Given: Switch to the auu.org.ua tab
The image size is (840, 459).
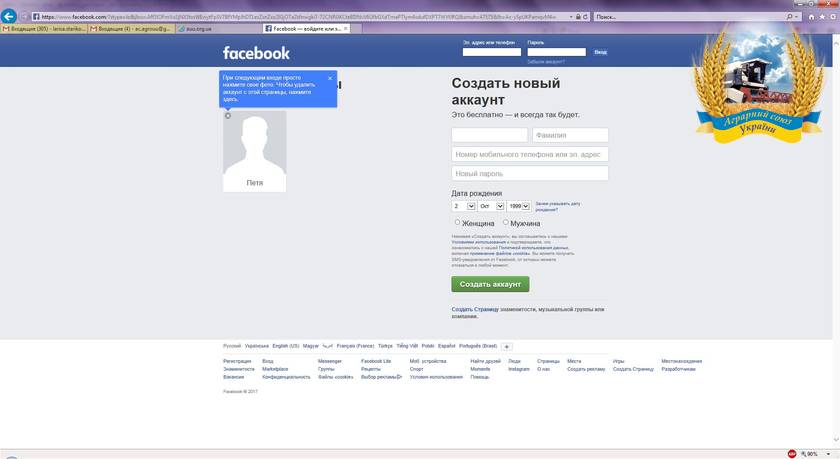Looking at the screenshot, I should tap(219, 28).
